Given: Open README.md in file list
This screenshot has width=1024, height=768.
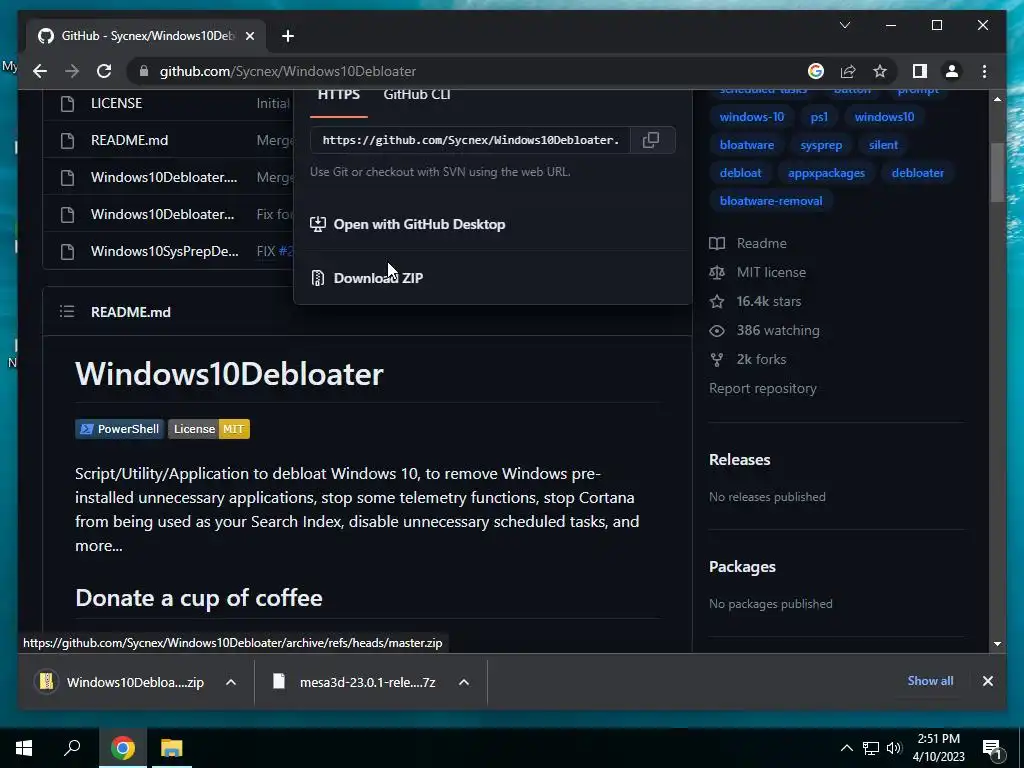Looking at the screenshot, I should [129, 140].
